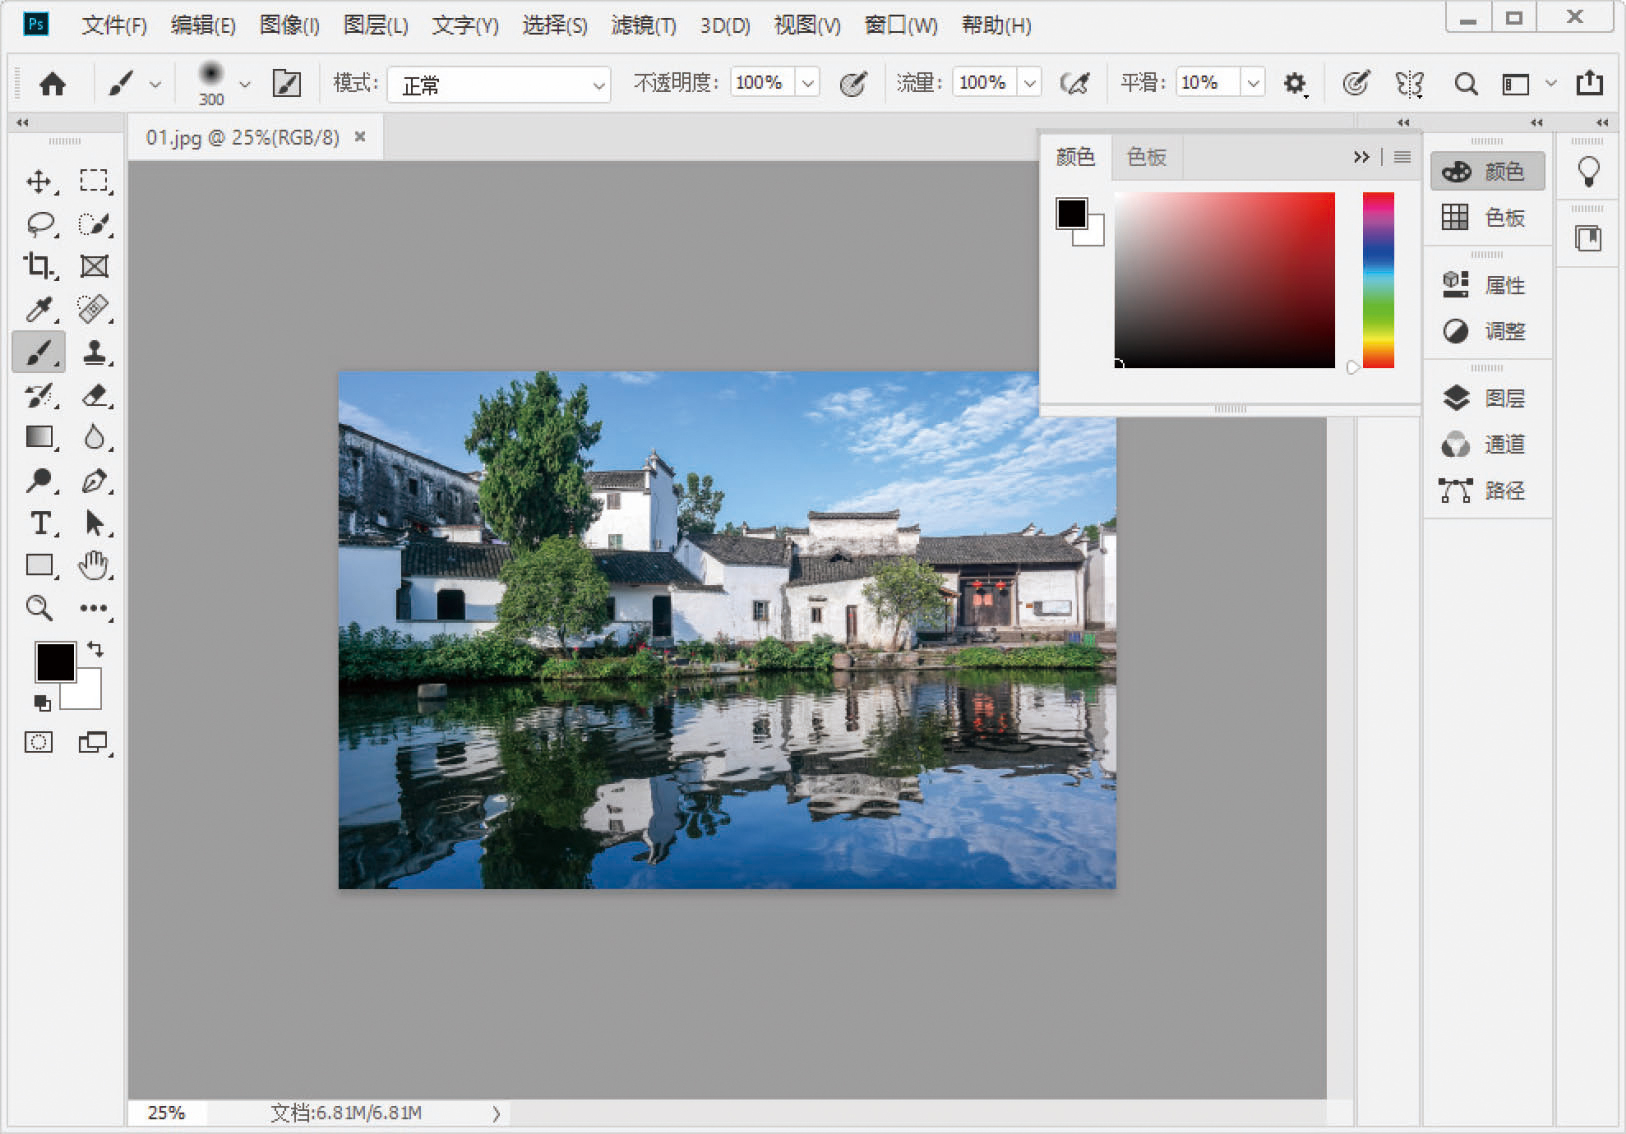Select the Zoom tool
The width and height of the screenshot is (1626, 1134).
click(x=39, y=608)
